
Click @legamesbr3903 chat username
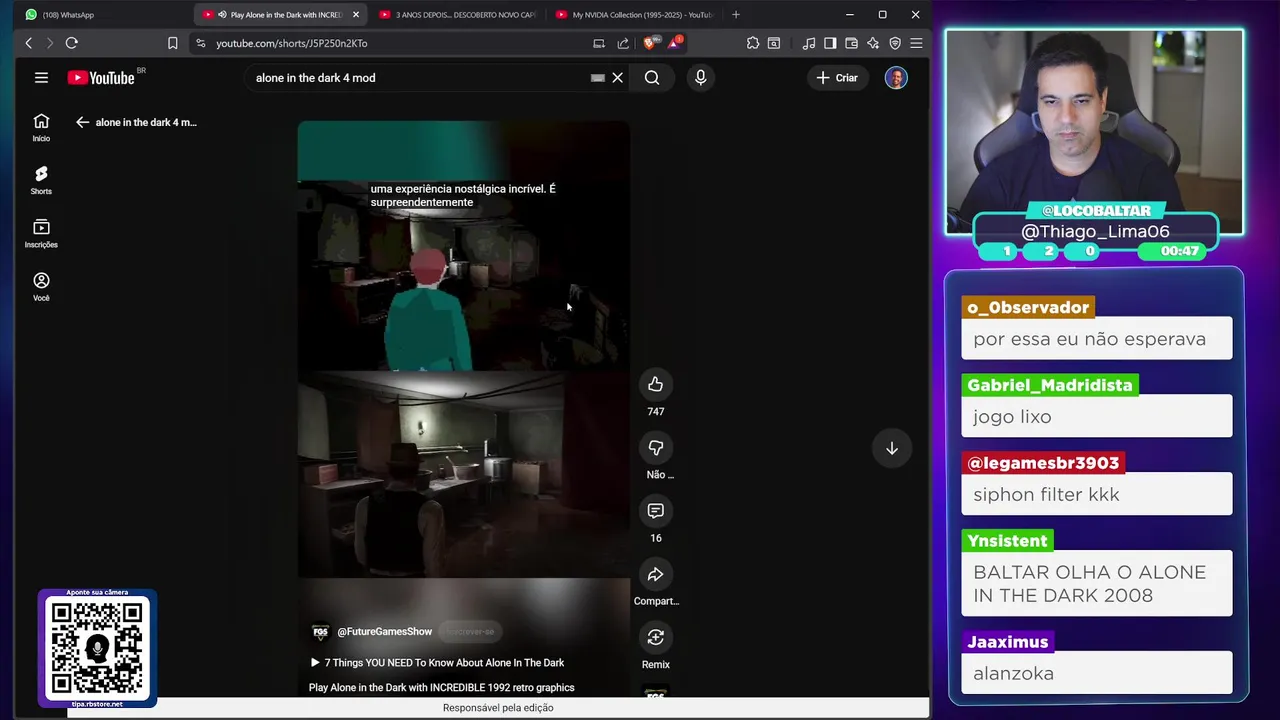pyautogui.click(x=1043, y=463)
